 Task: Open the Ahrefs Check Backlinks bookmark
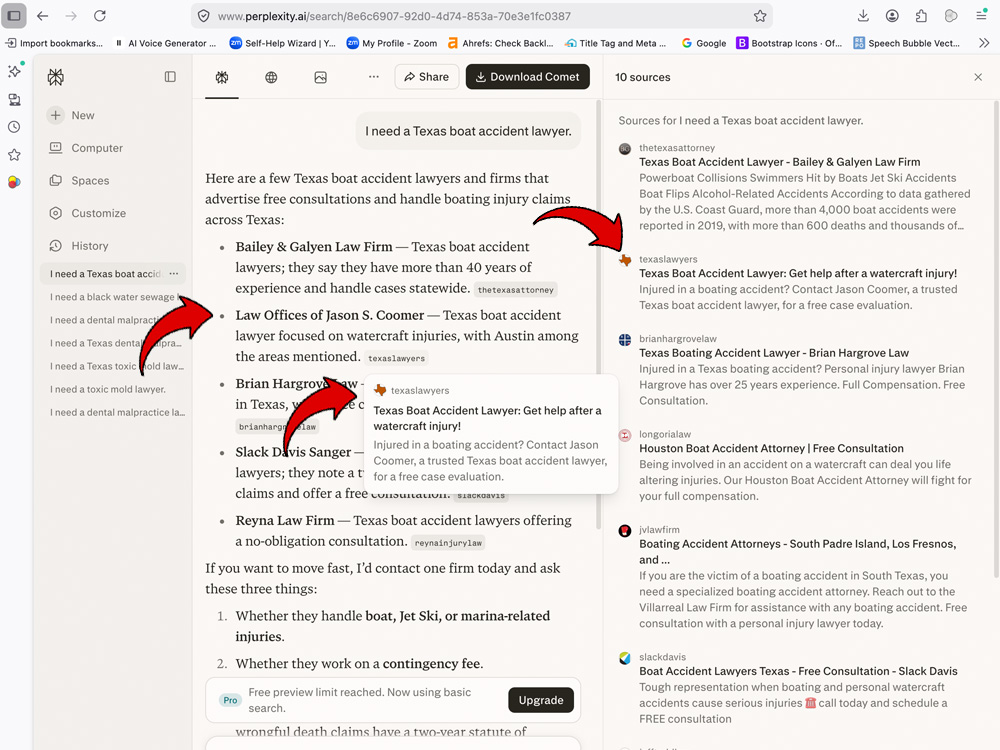coord(500,43)
